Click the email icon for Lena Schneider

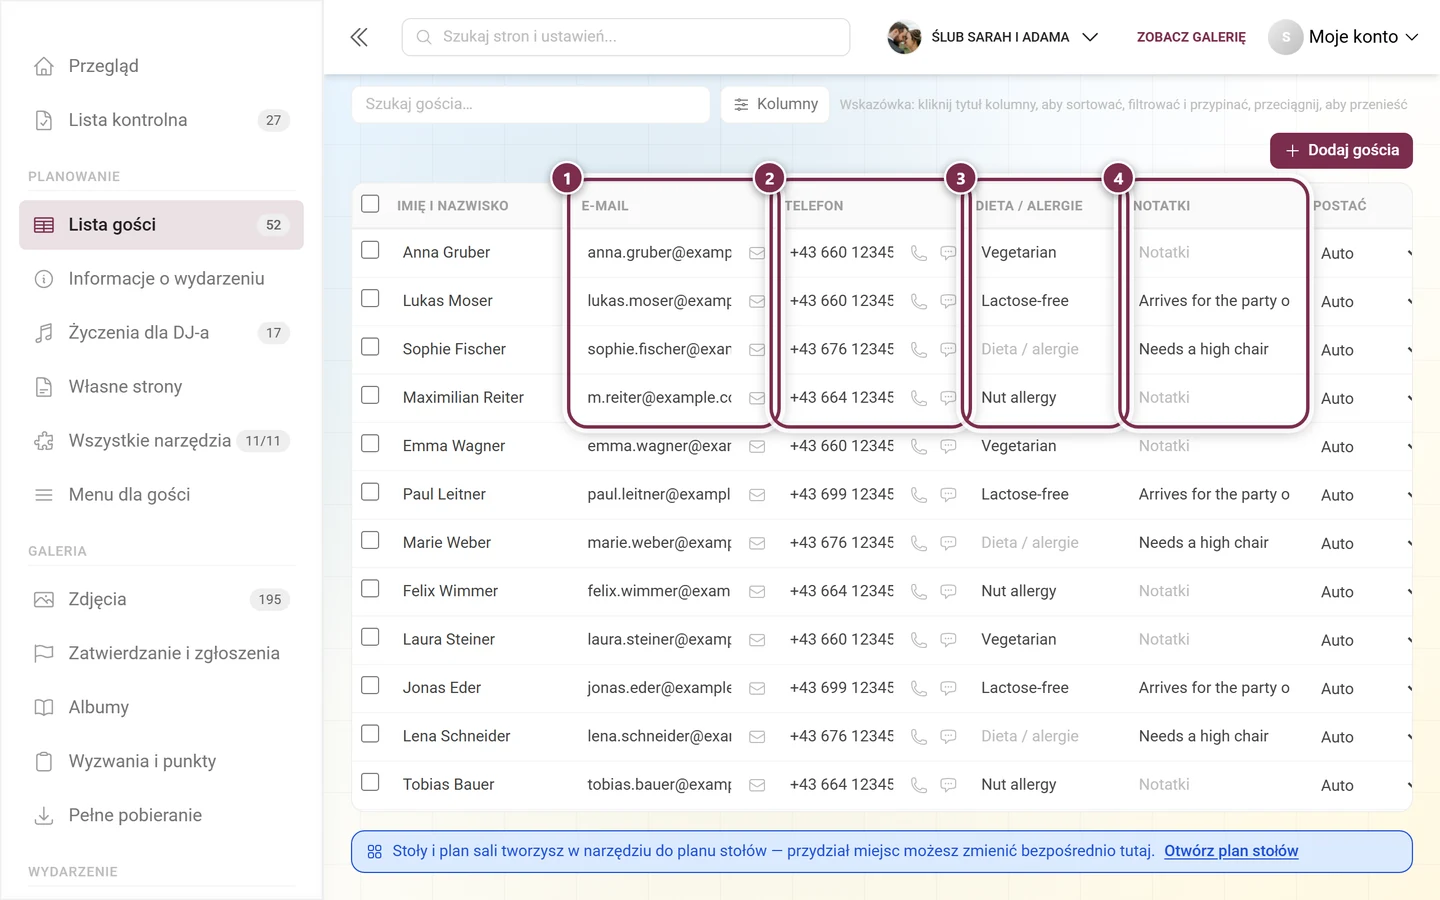[757, 737]
